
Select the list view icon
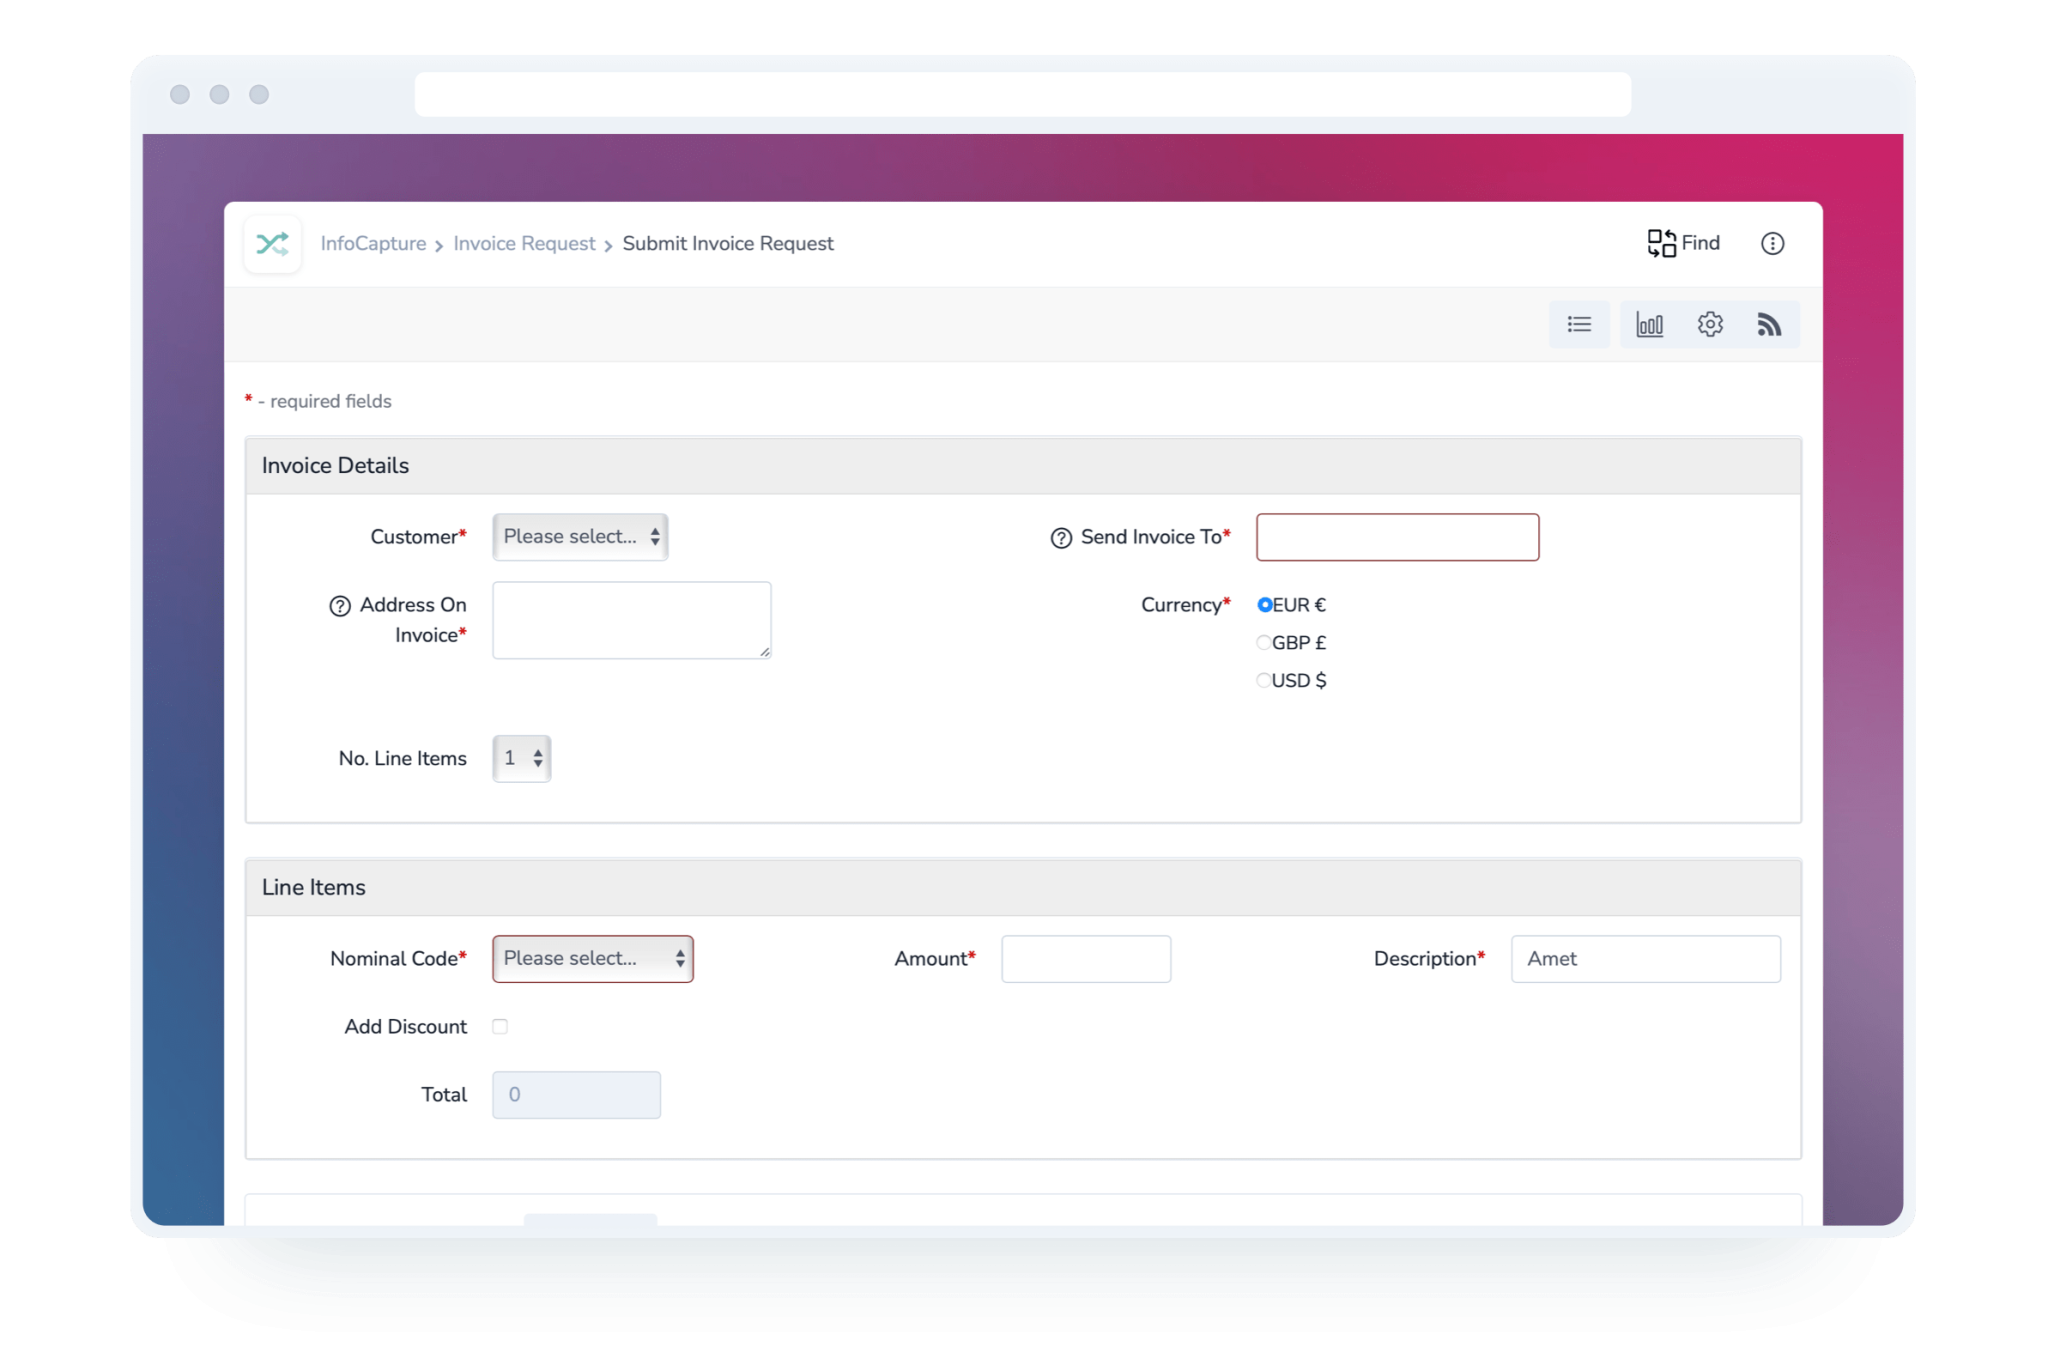(1579, 323)
